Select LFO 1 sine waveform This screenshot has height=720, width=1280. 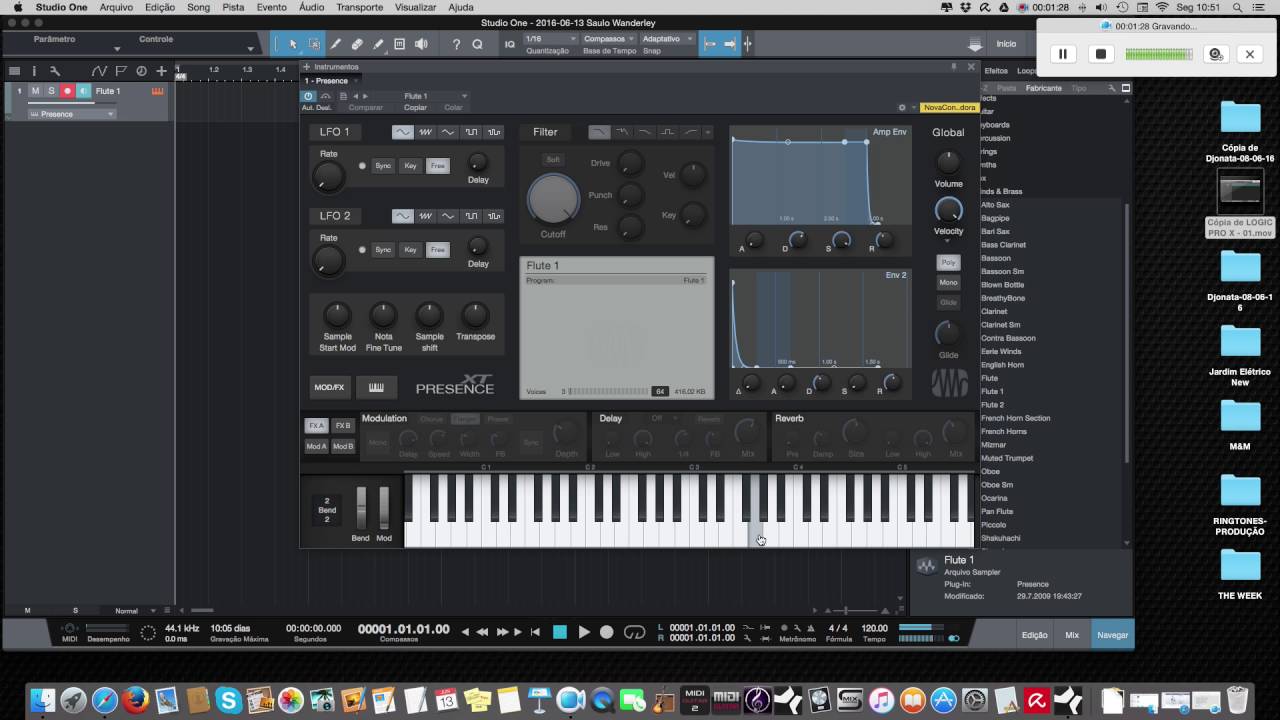coord(402,132)
